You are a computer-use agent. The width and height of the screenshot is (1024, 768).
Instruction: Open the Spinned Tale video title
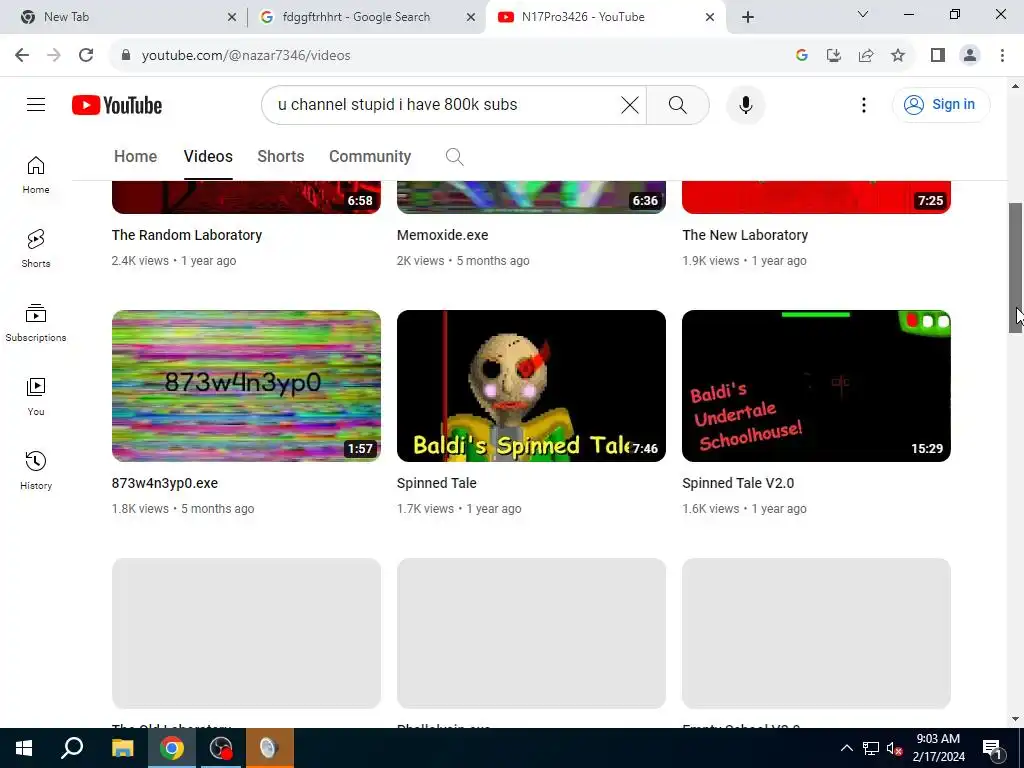(x=436, y=483)
